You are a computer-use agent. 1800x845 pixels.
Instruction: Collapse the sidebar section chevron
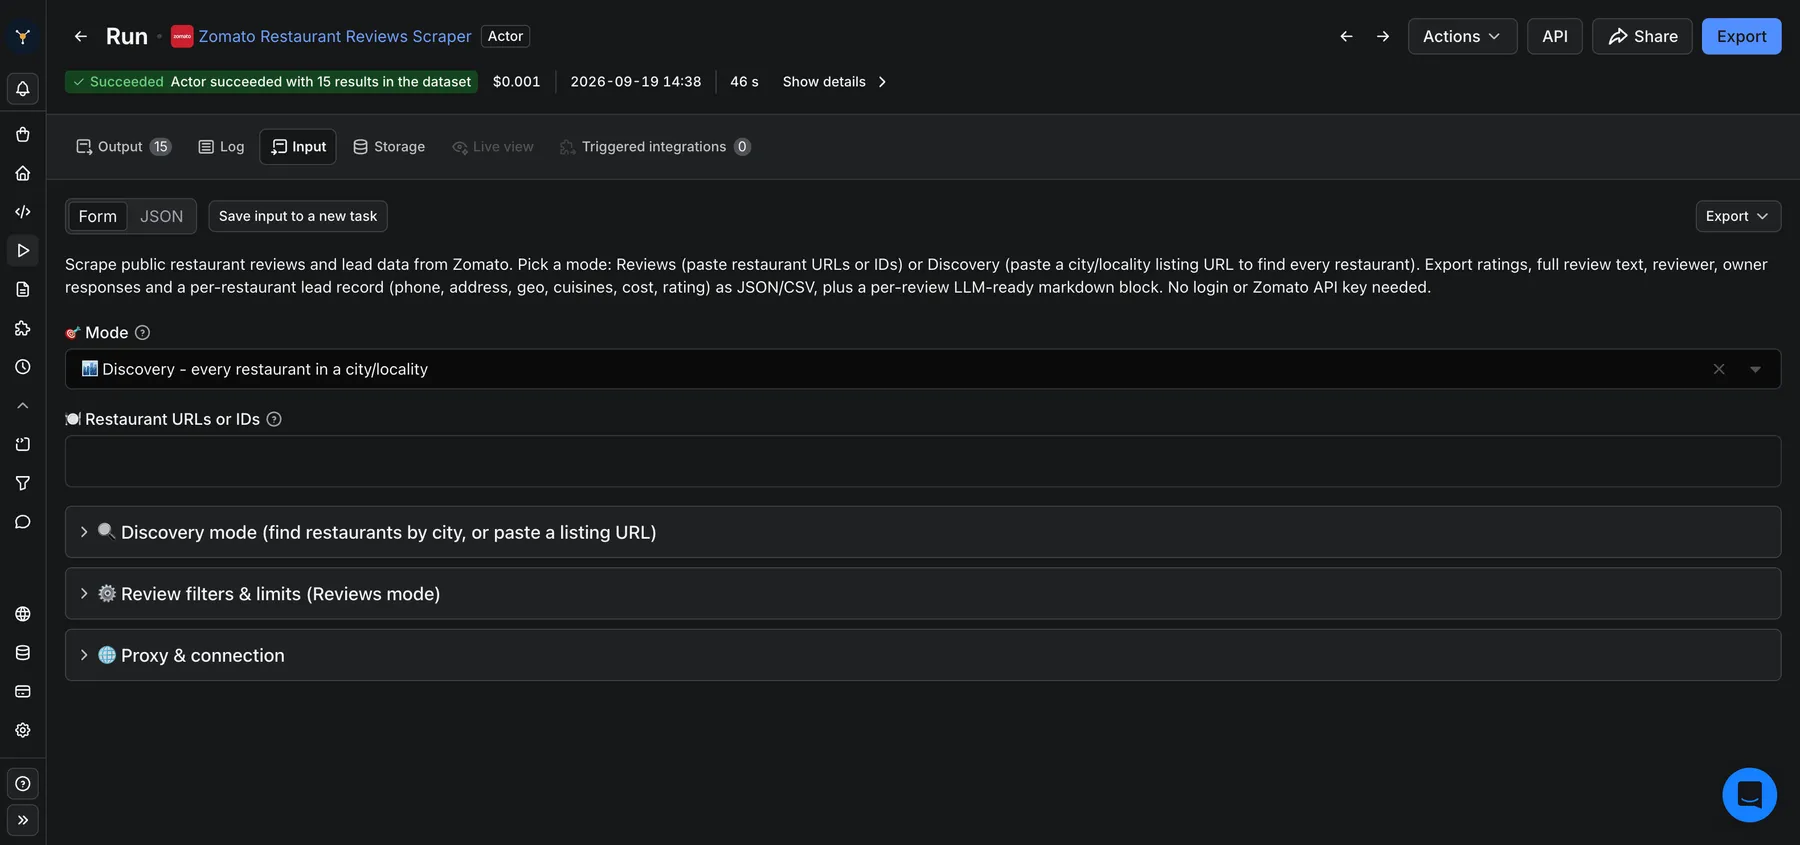[x=22, y=406]
